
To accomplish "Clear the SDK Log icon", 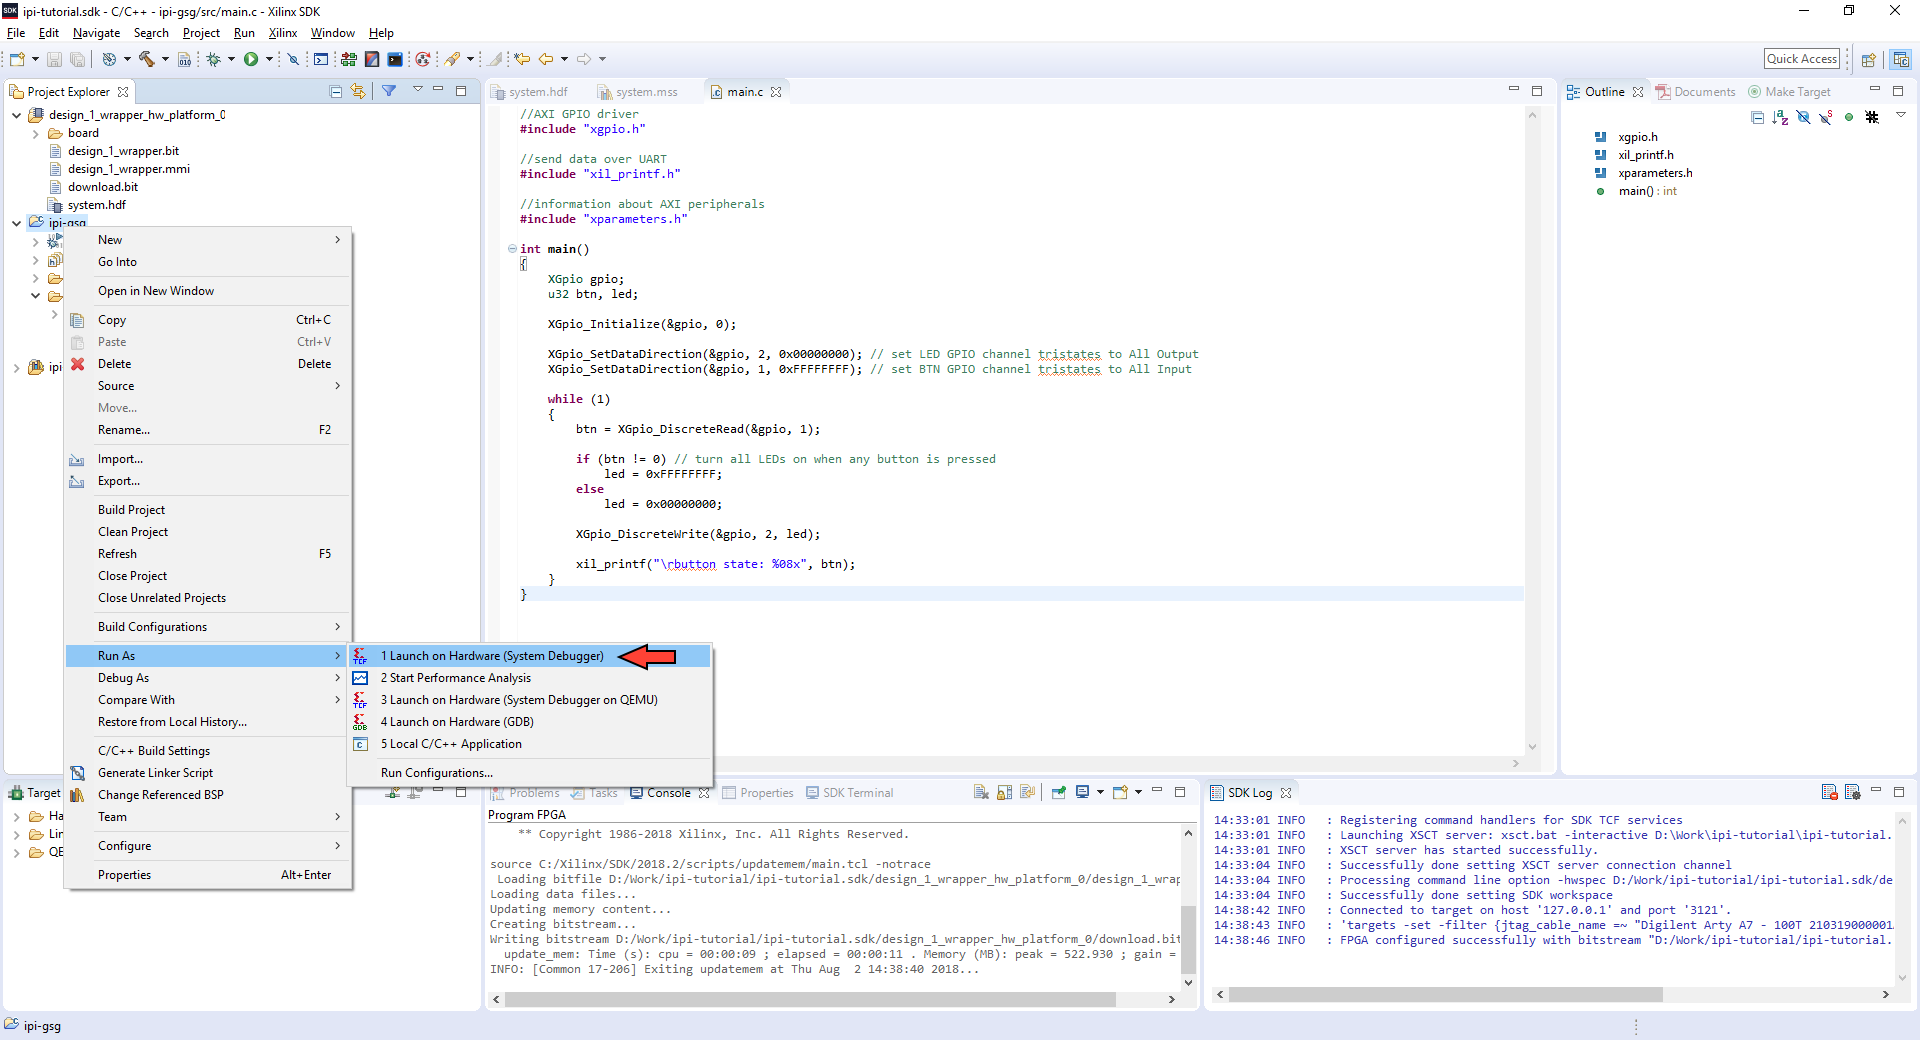I will (x=1829, y=792).
